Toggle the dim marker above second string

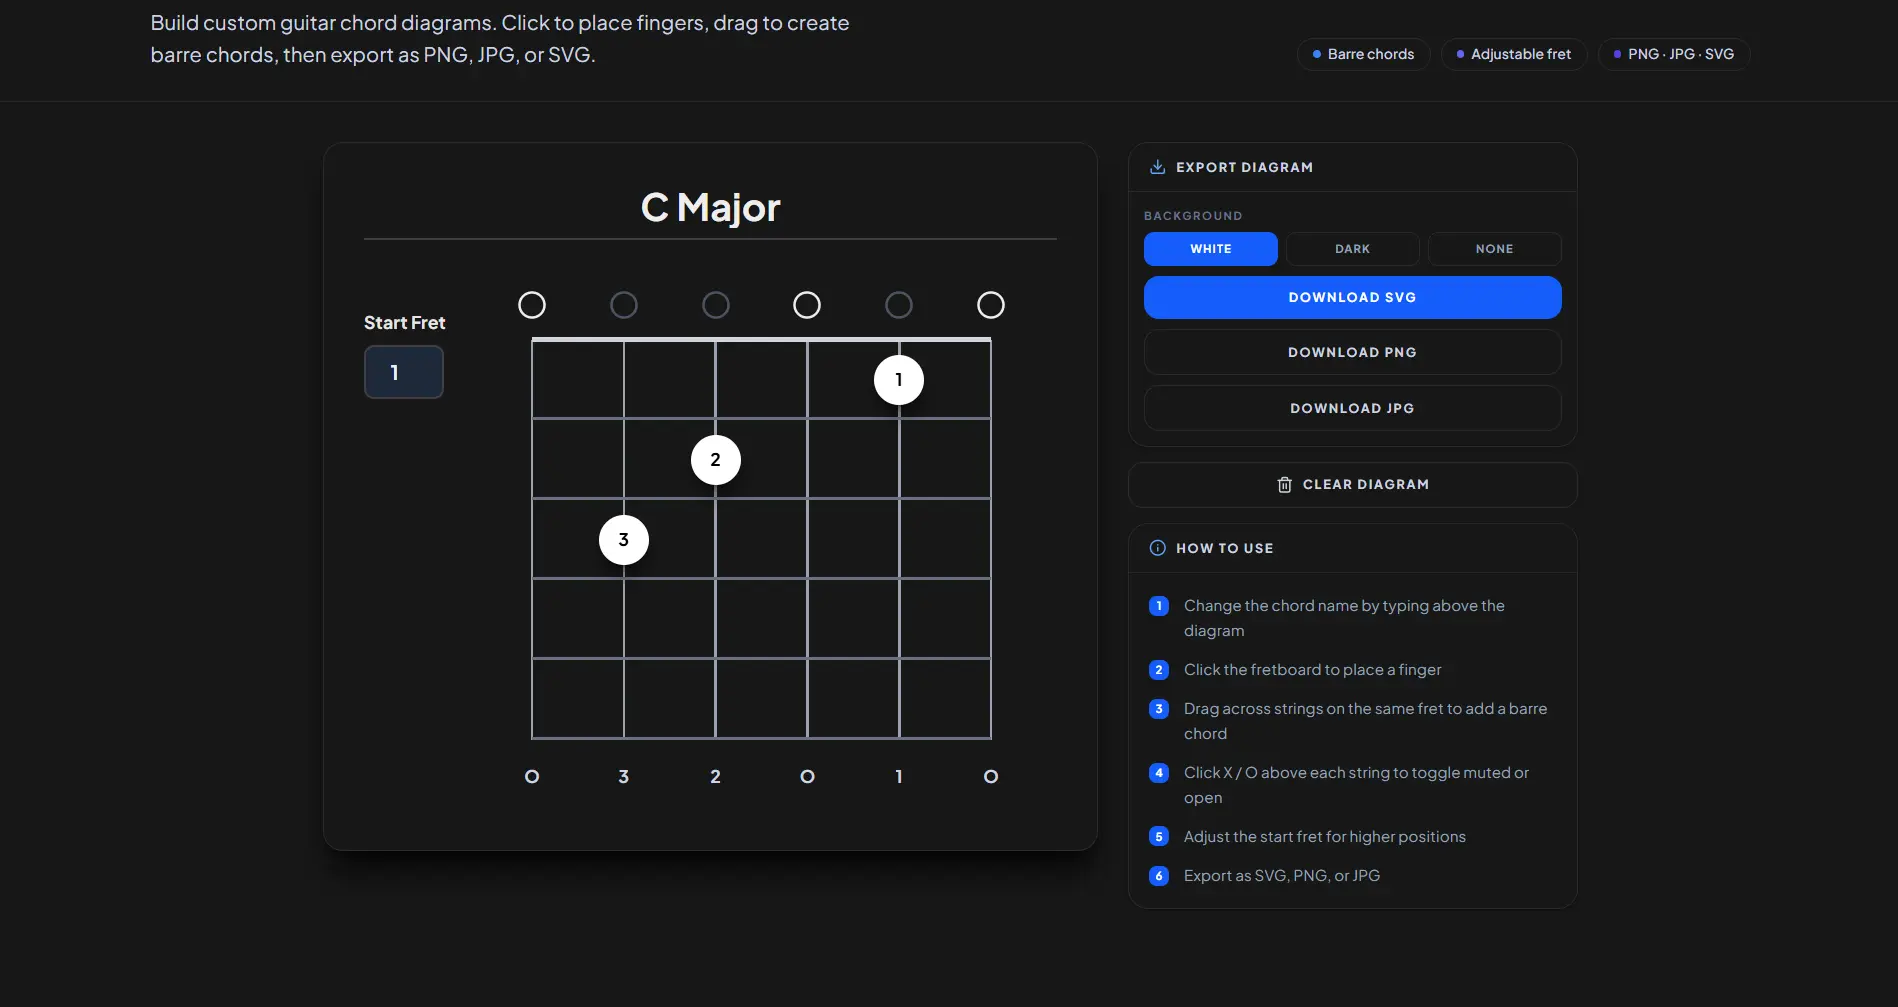tap(624, 305)
